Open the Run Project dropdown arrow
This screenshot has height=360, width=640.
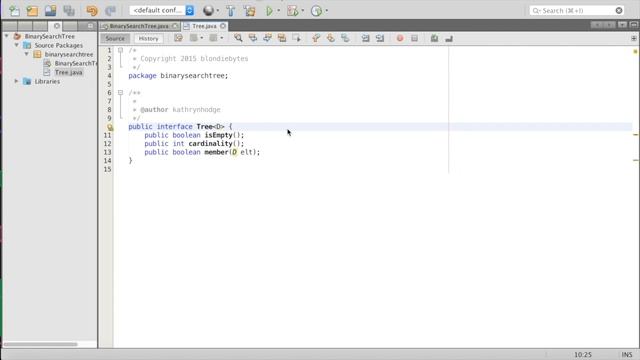point(279,11)
